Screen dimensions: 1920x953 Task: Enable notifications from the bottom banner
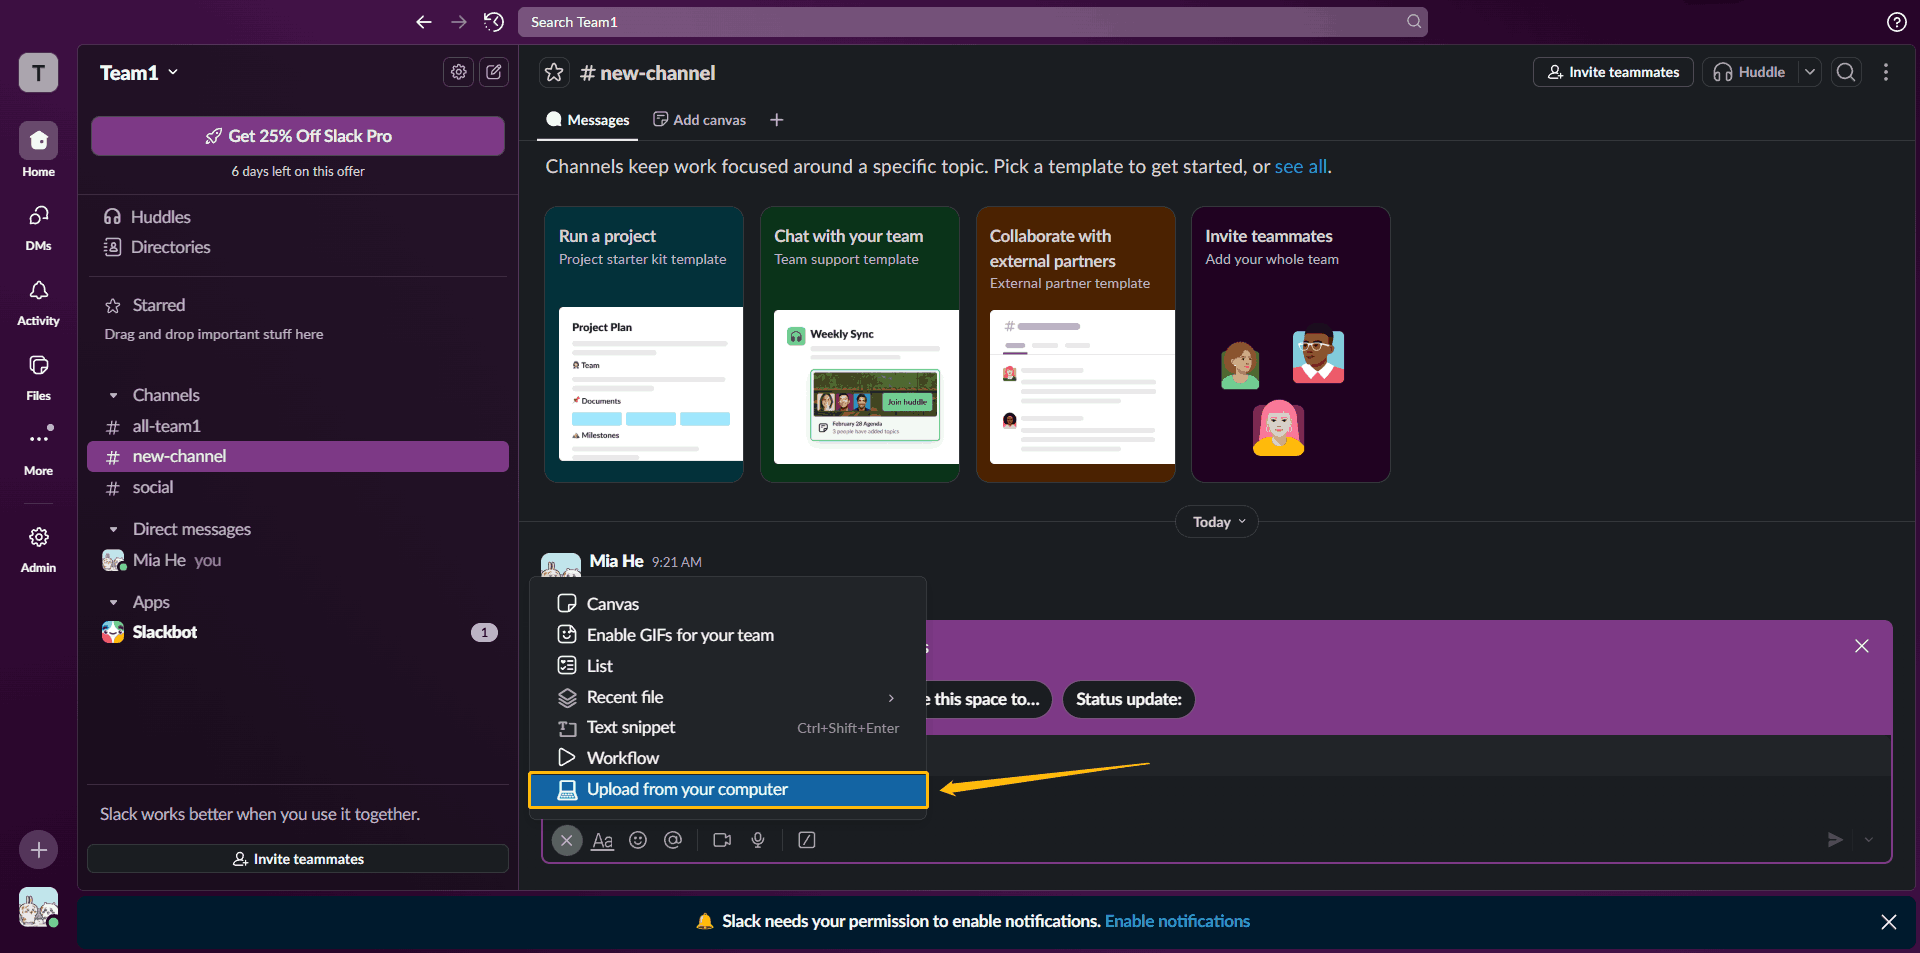click(x=1177, y=921)
